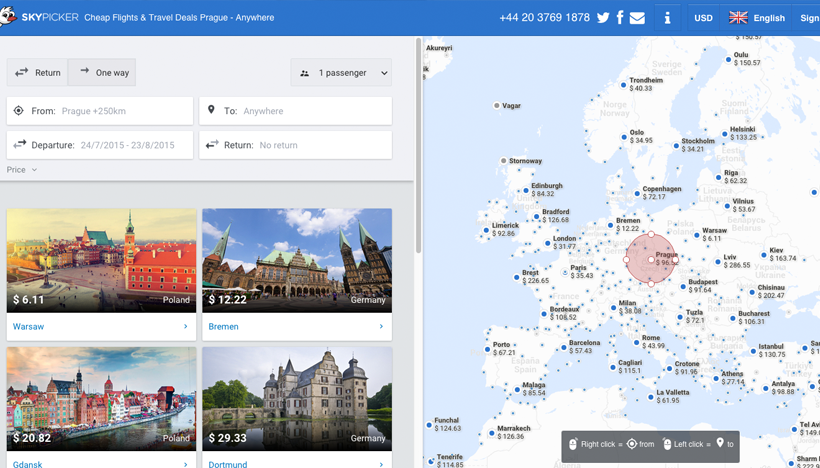Open the info icon in header
The image size is (820, 468).
[x=667, y=18]
